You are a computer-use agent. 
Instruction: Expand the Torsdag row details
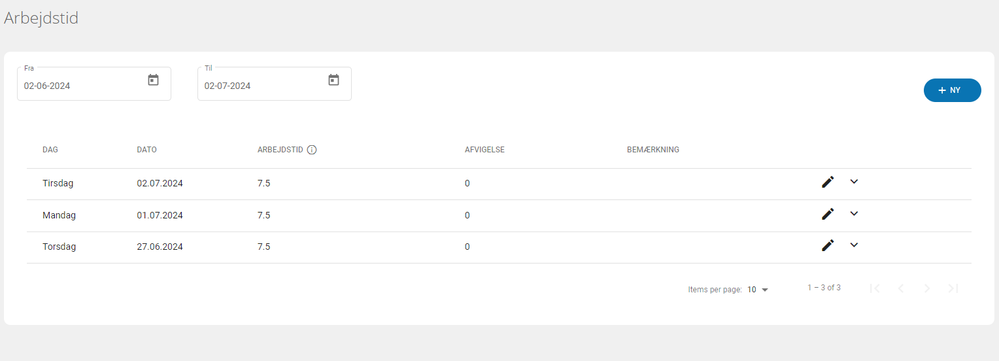(854, 244)
